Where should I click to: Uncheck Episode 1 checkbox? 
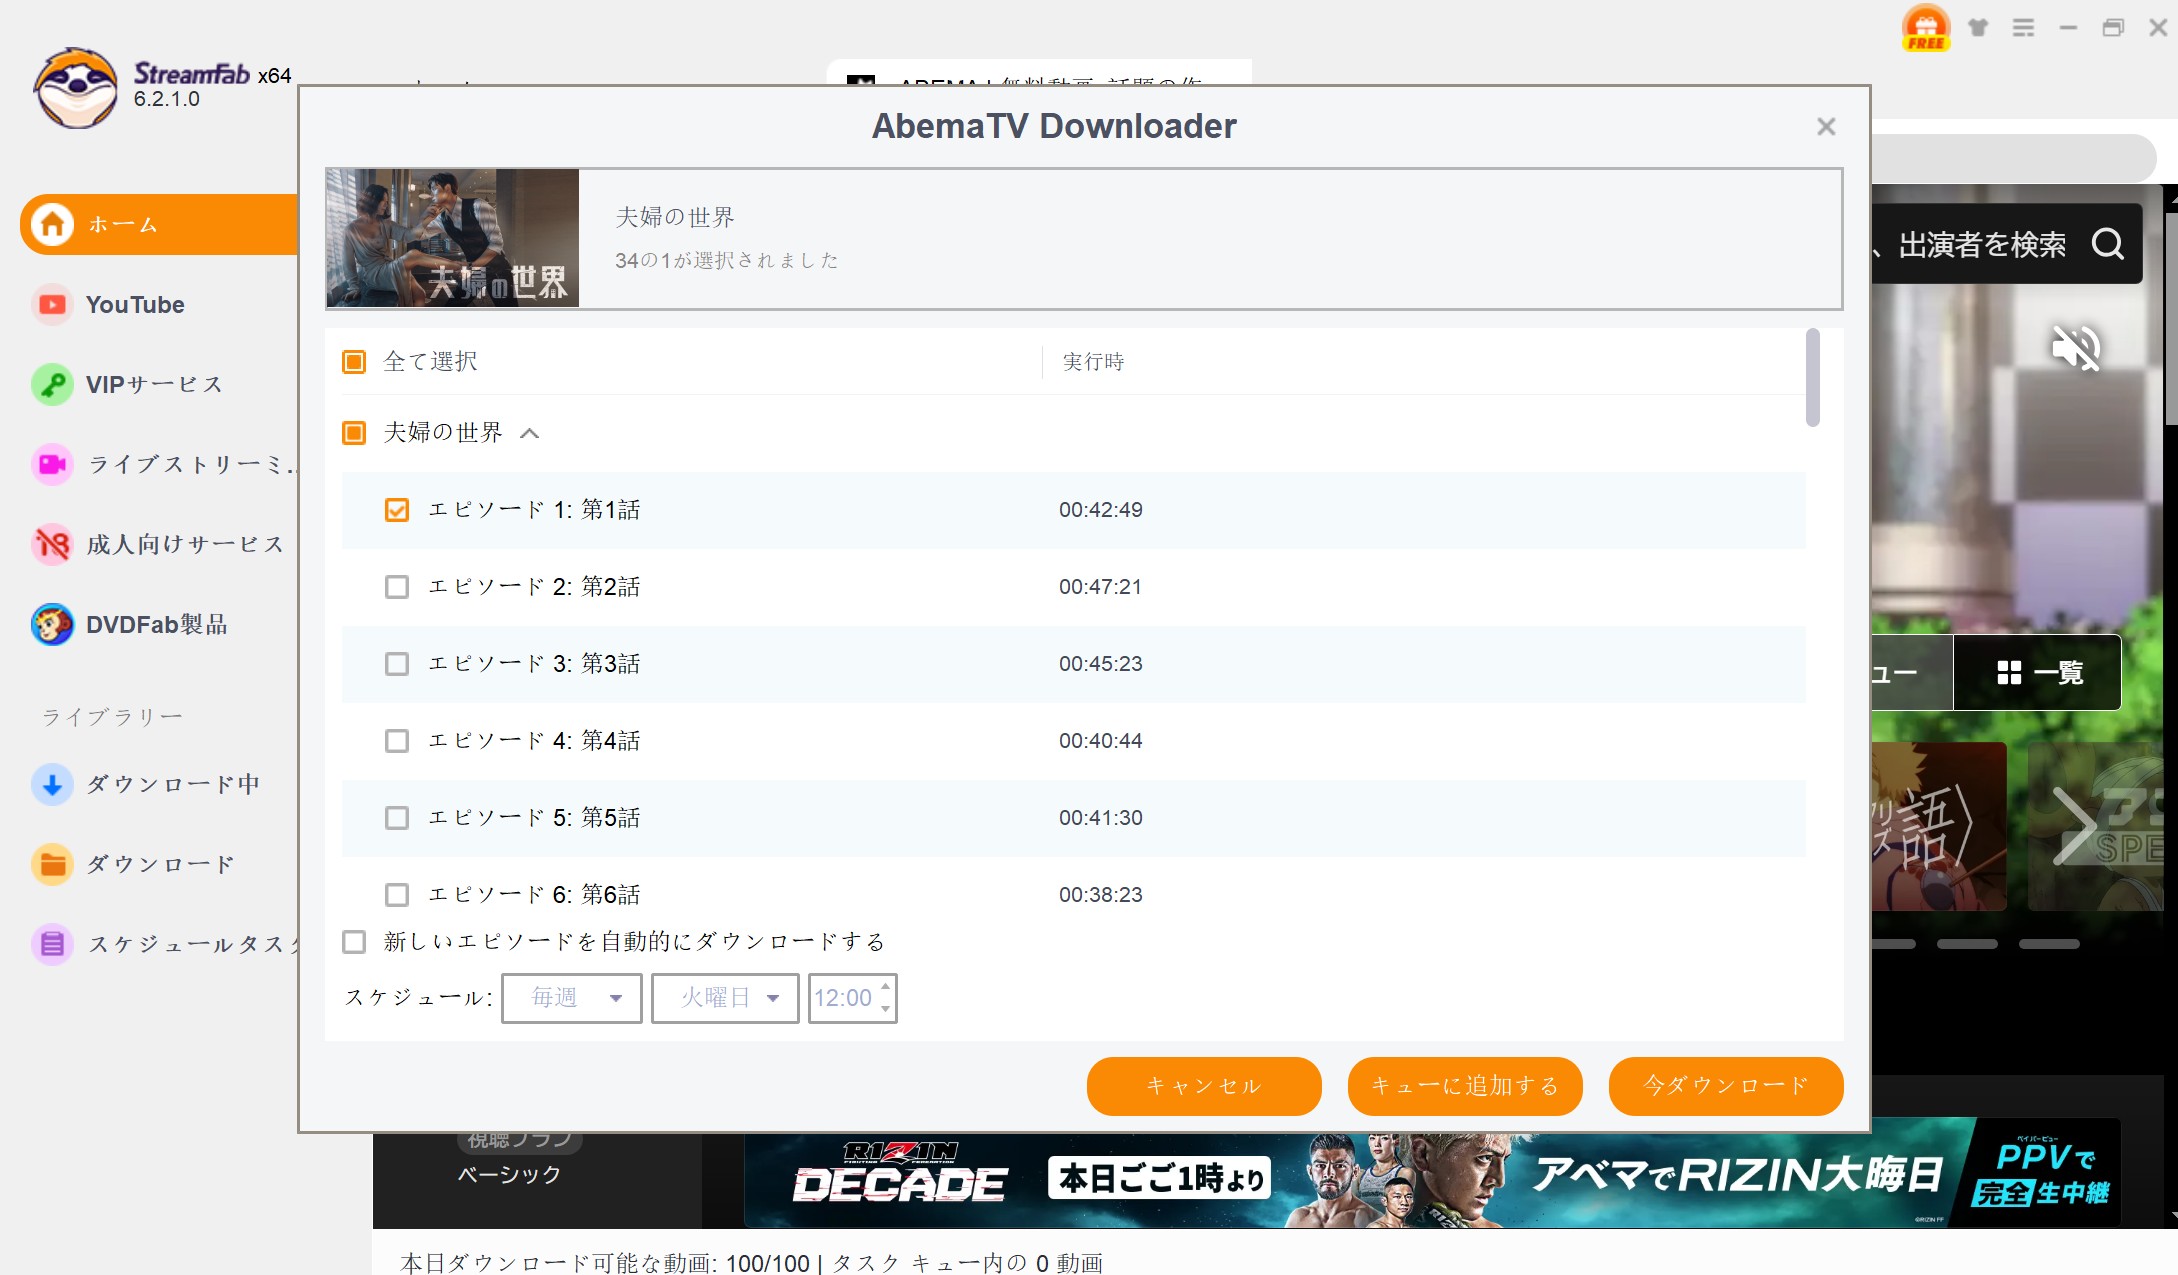tap(397, 510)
